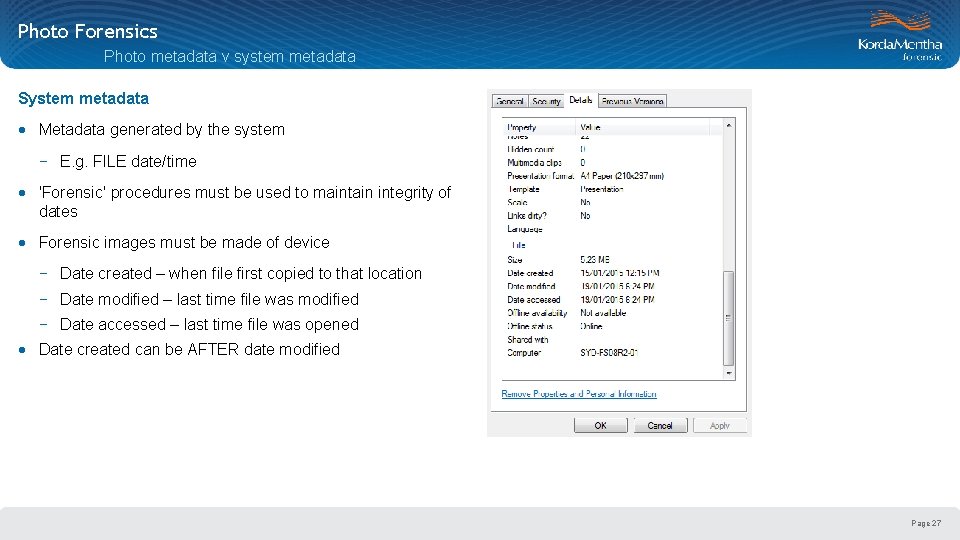Click the 5.23 MB size value
The image size is (960, 540).
click(x=595, y=260)
